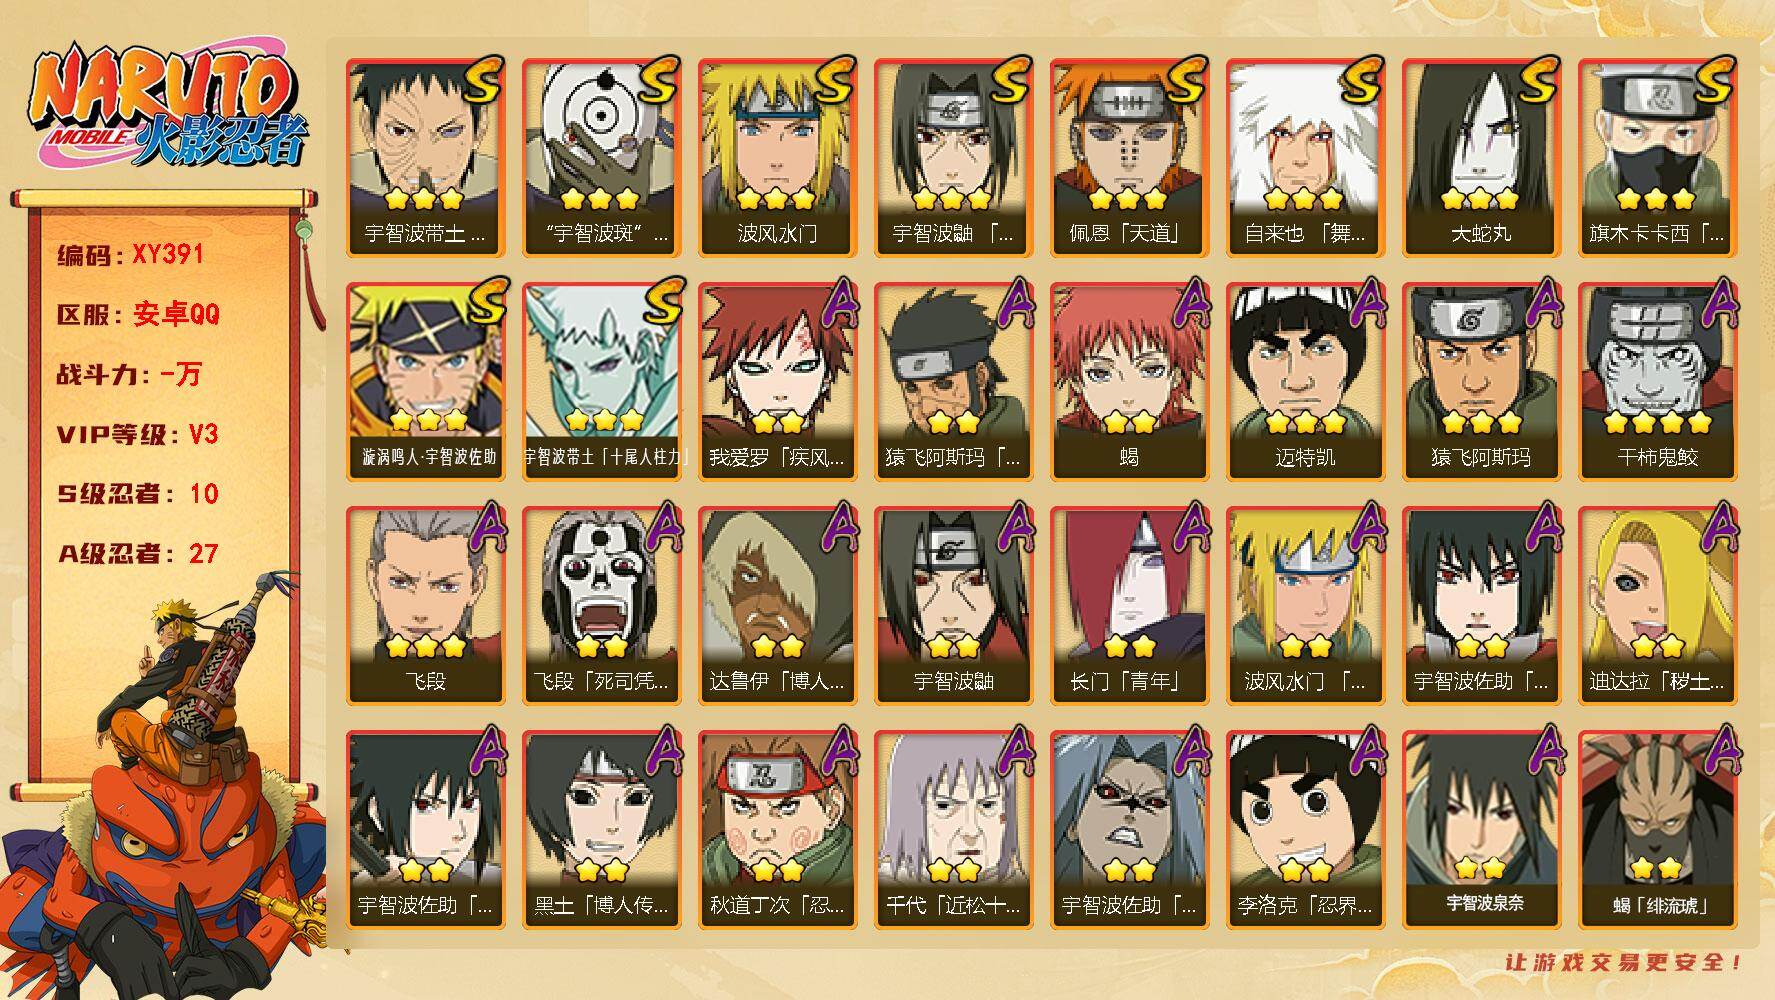The width and height of the screenshot is (1775, 1000).
Task: Click the 大蛇丸 ninja portrait
Action: (1481, 158)
